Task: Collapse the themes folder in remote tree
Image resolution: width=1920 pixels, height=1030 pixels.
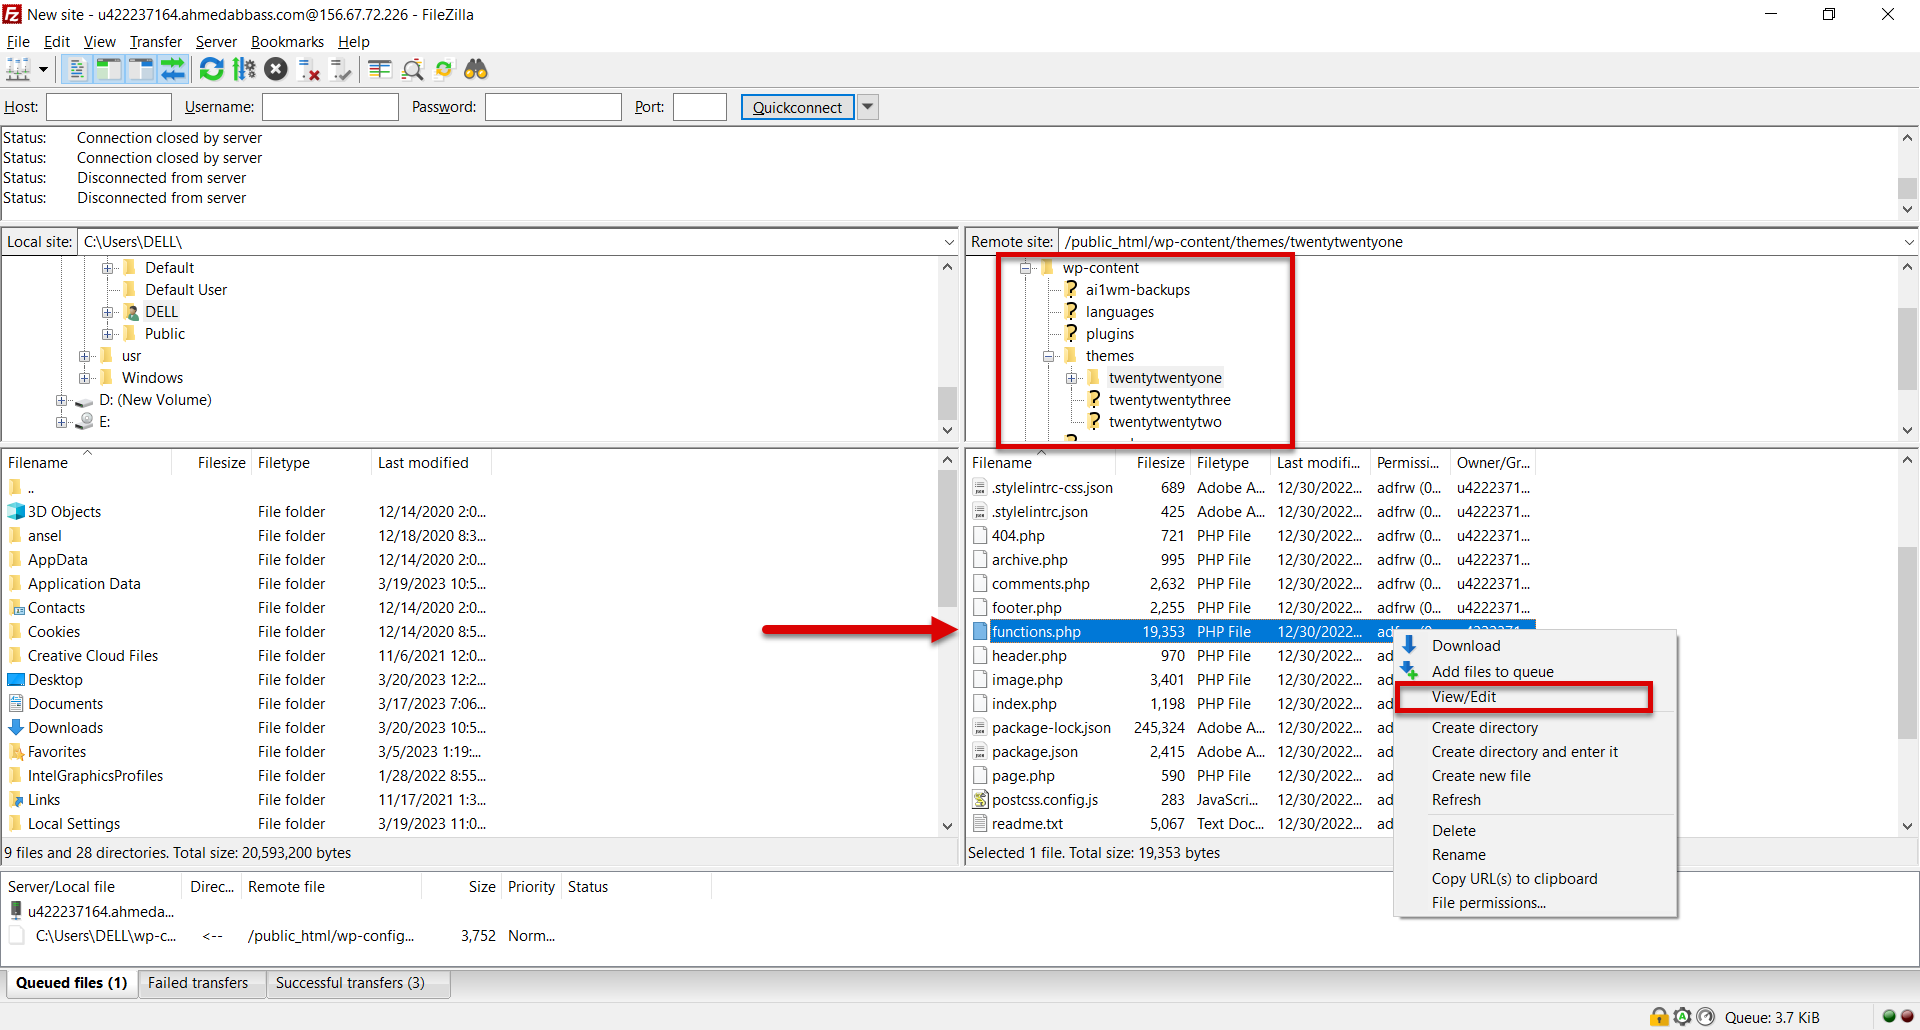Action: tap(1048, 356)
